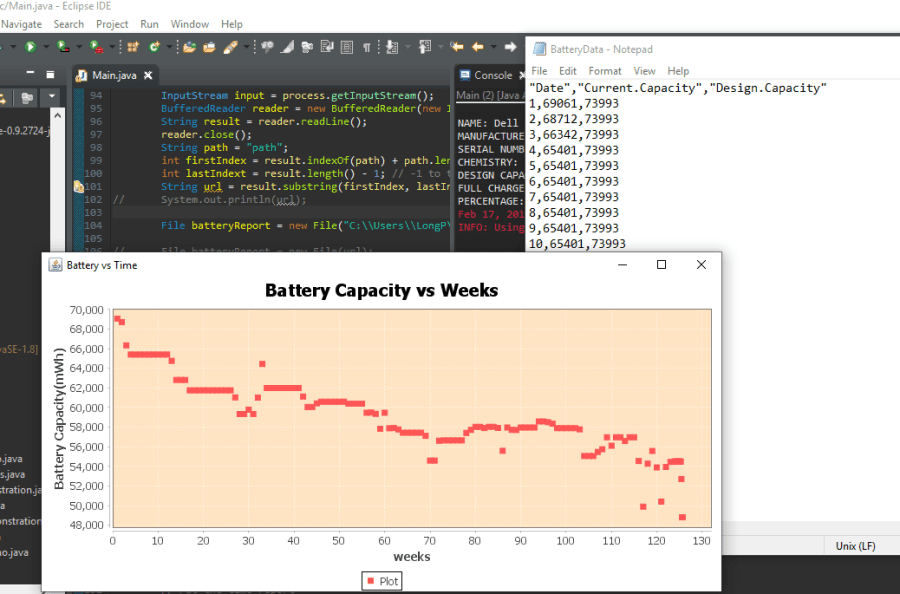Click the red Plot legend swatch
The image size is (900, 594).
click(x=370, y=581)
